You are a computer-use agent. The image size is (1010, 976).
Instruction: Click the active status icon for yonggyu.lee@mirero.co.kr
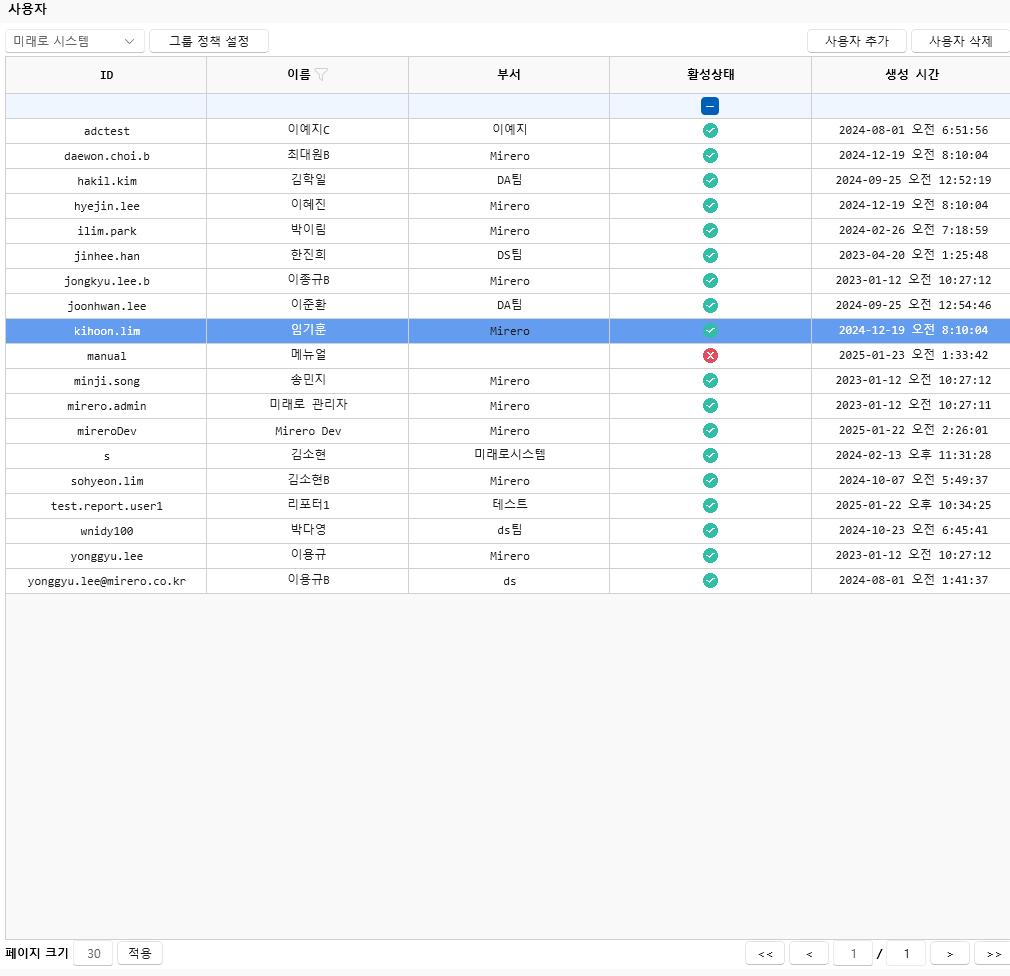pos(710,581)
